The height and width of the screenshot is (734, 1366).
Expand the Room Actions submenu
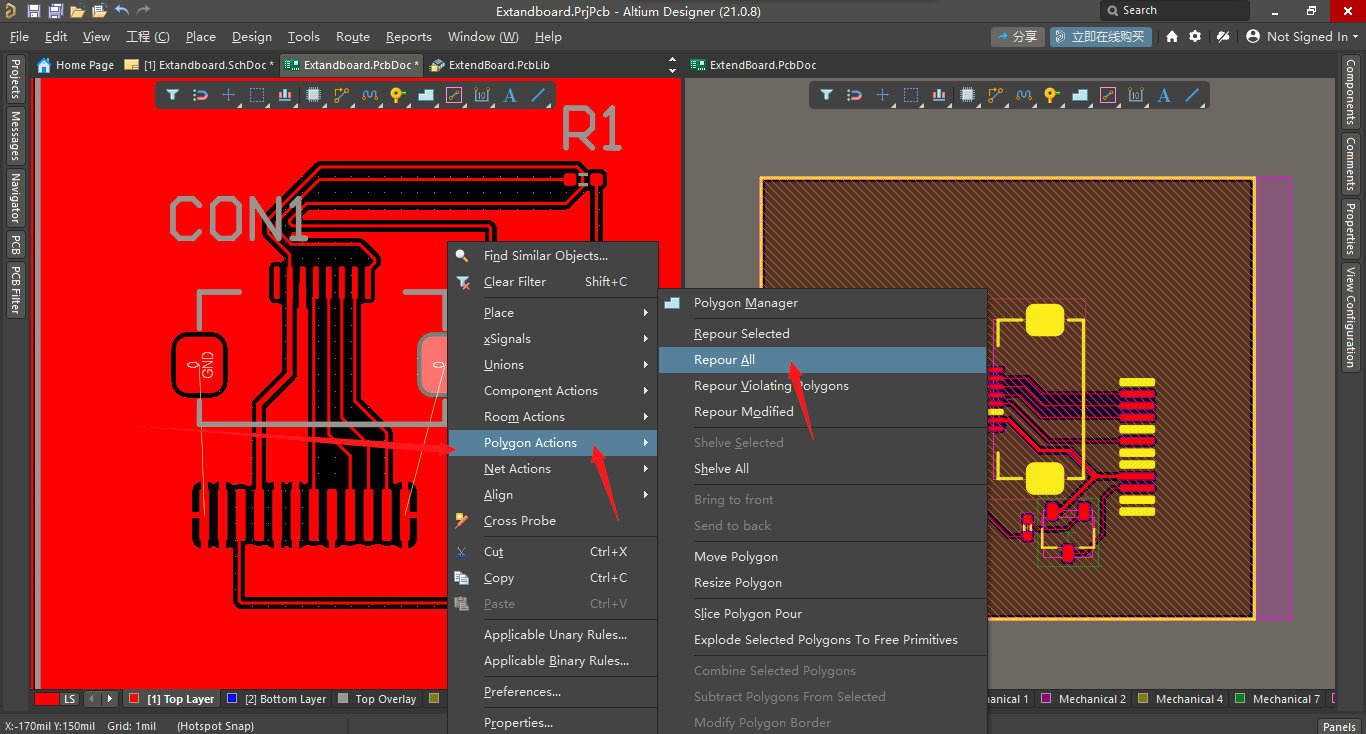[553, 416]
